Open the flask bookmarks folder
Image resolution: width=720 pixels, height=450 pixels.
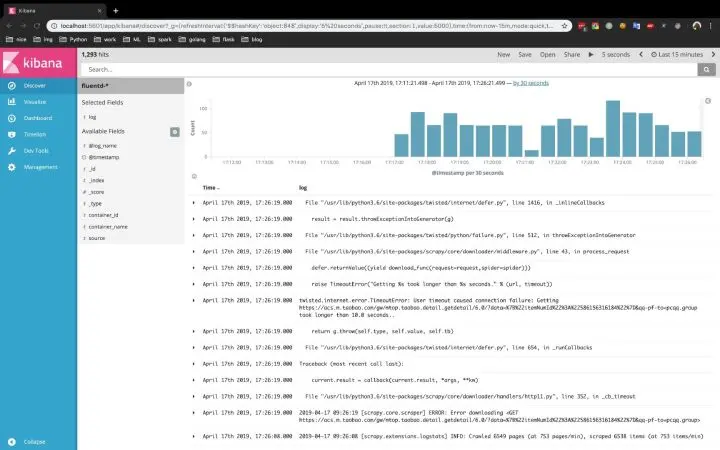coord(224,39)
